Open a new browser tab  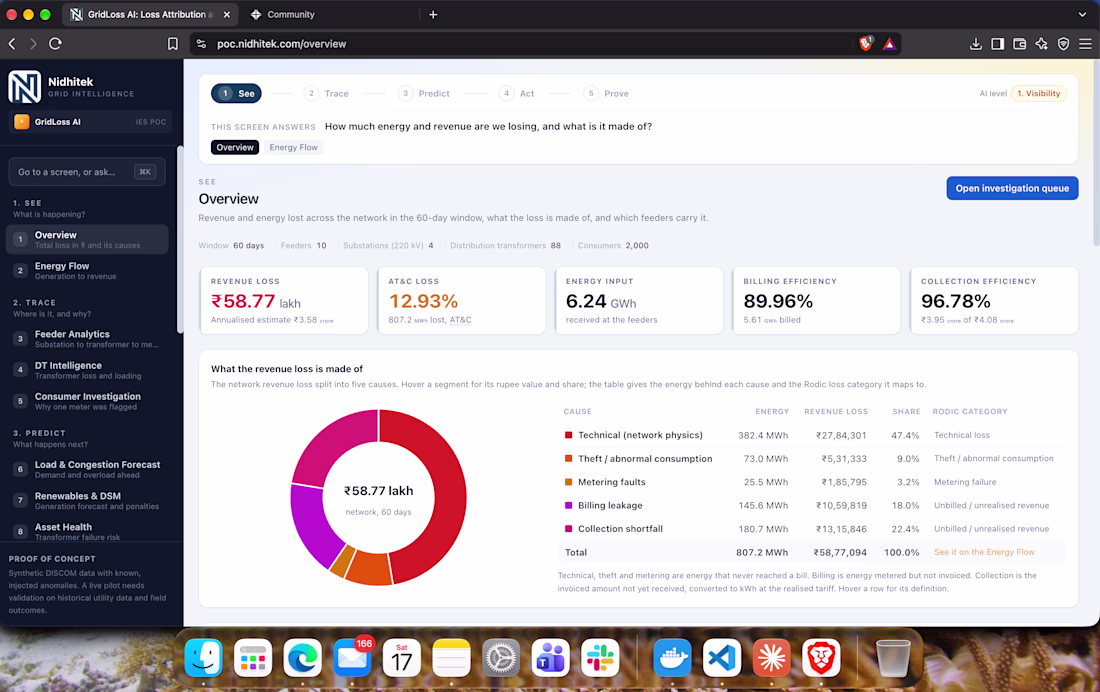[x=433, y=14]
